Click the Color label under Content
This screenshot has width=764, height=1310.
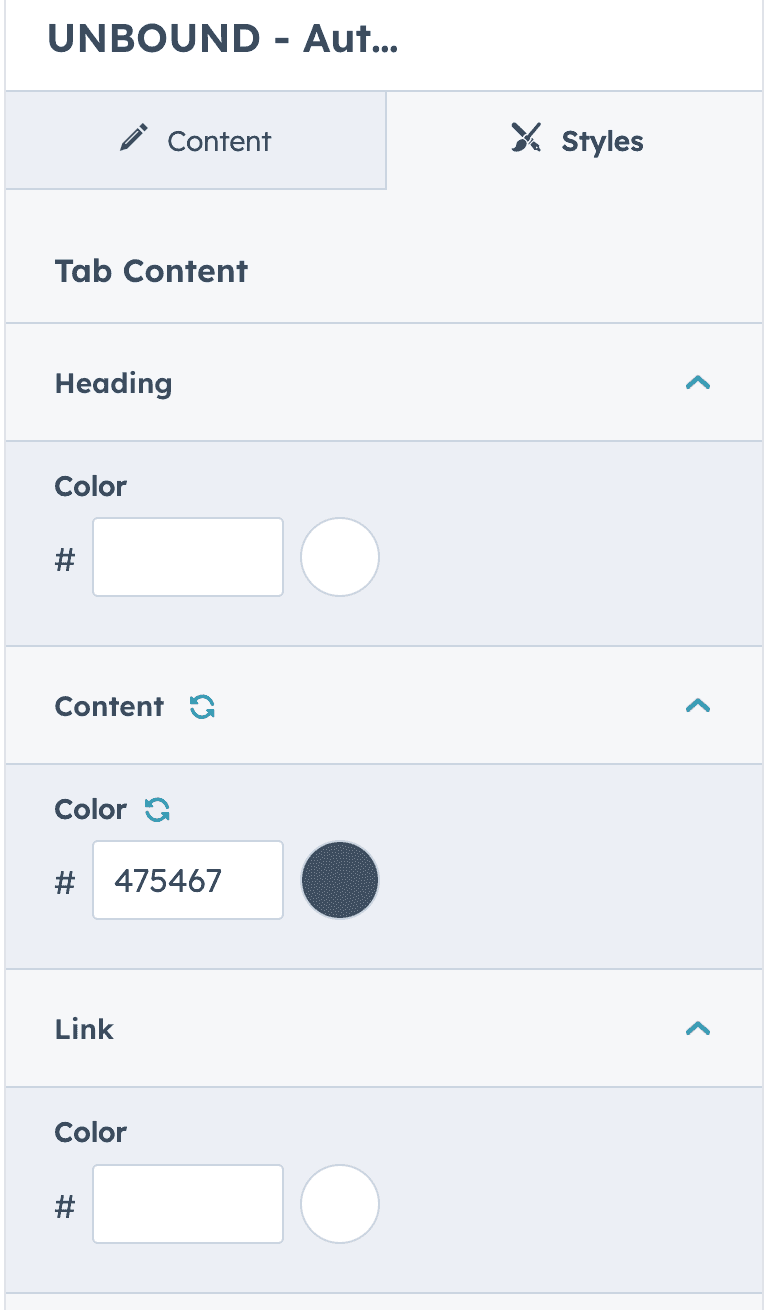point(90,809)
